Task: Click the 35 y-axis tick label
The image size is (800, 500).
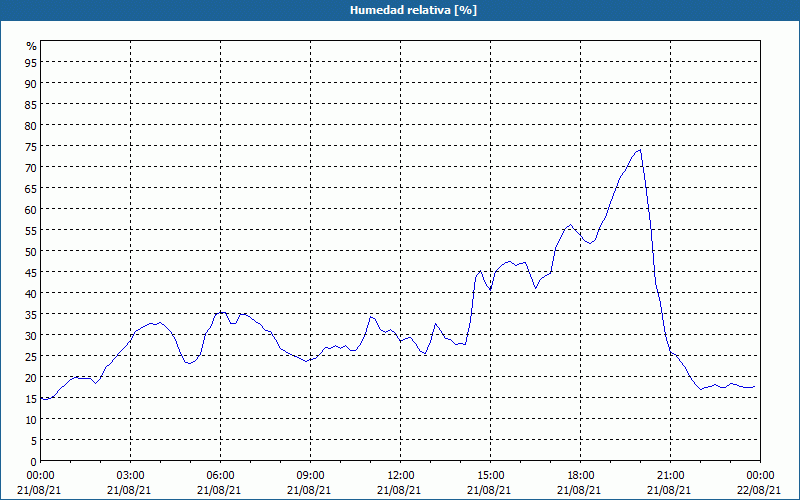Action: (x=31, y=314)
